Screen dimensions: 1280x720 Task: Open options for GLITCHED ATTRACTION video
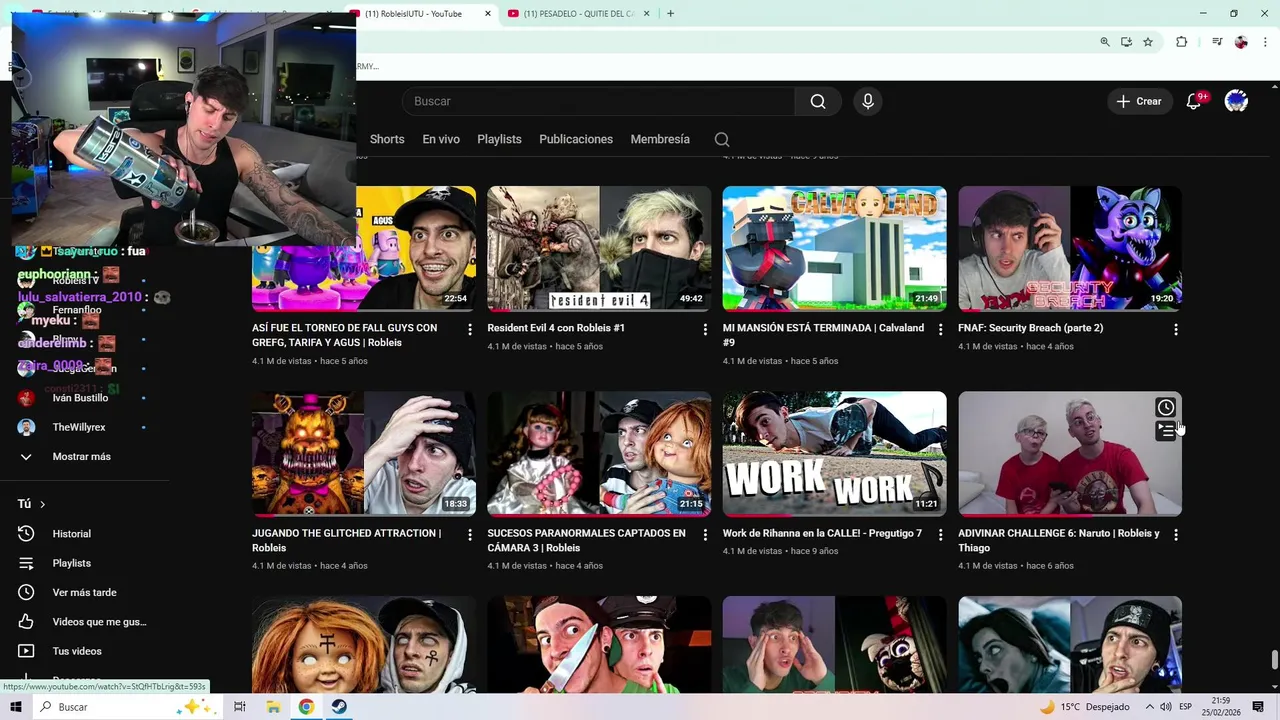click(470, 535)
